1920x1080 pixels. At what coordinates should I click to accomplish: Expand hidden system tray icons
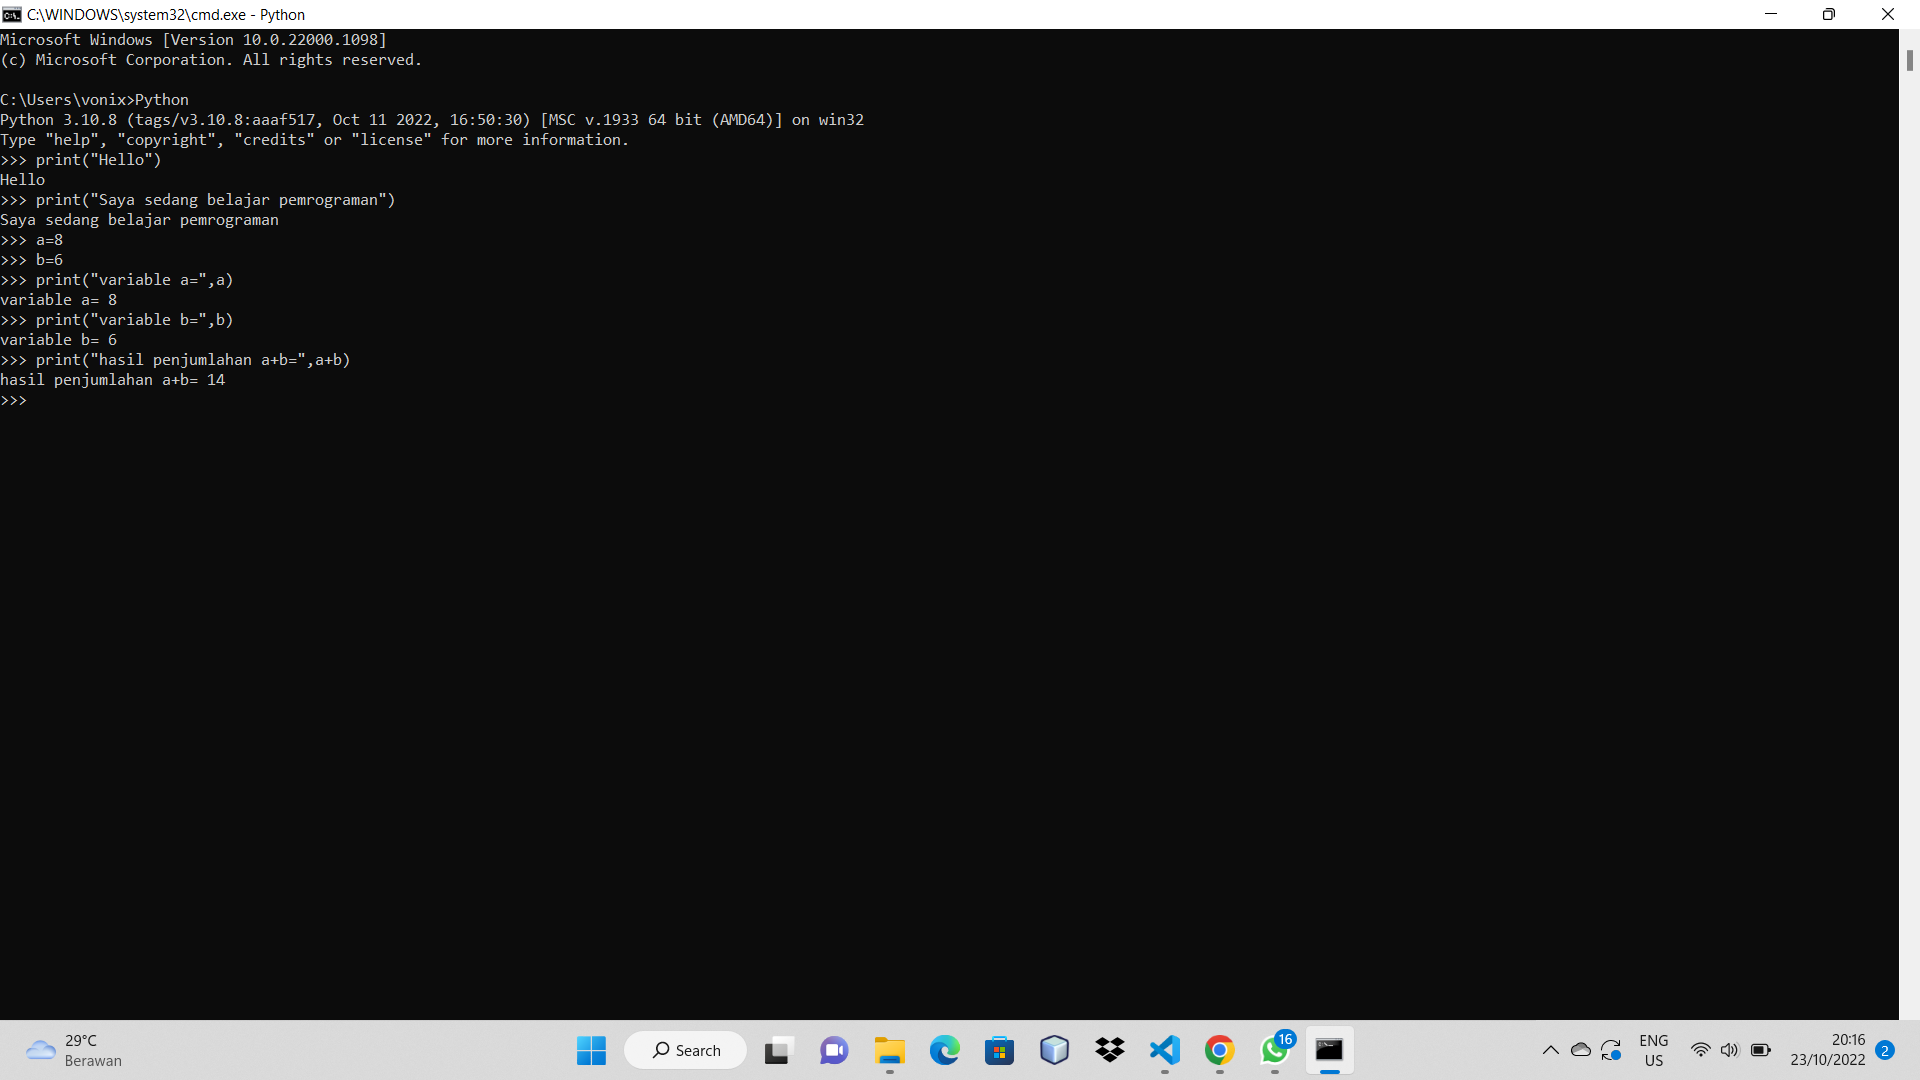pyautogui.click(x=1551, y=1050)
